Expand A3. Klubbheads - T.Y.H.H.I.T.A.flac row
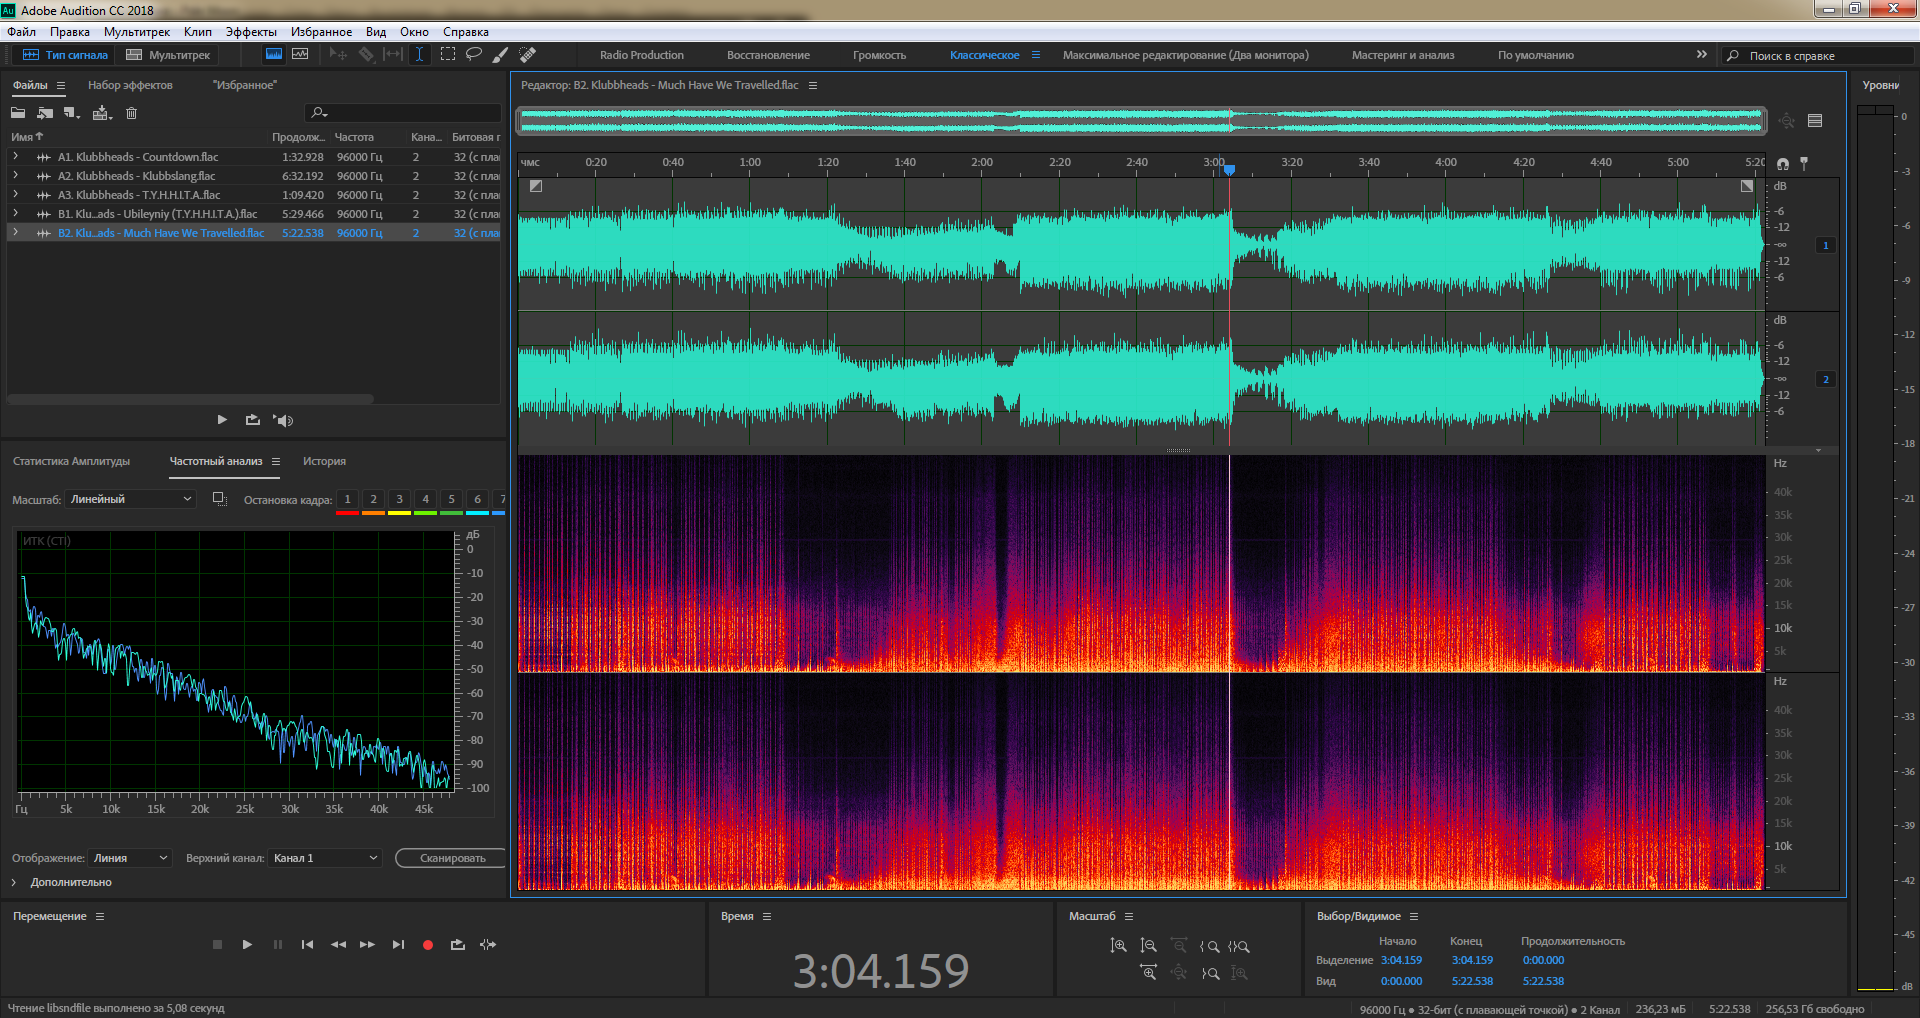This screenshot has height=1018, width=1920. click(x=15, y=194)
